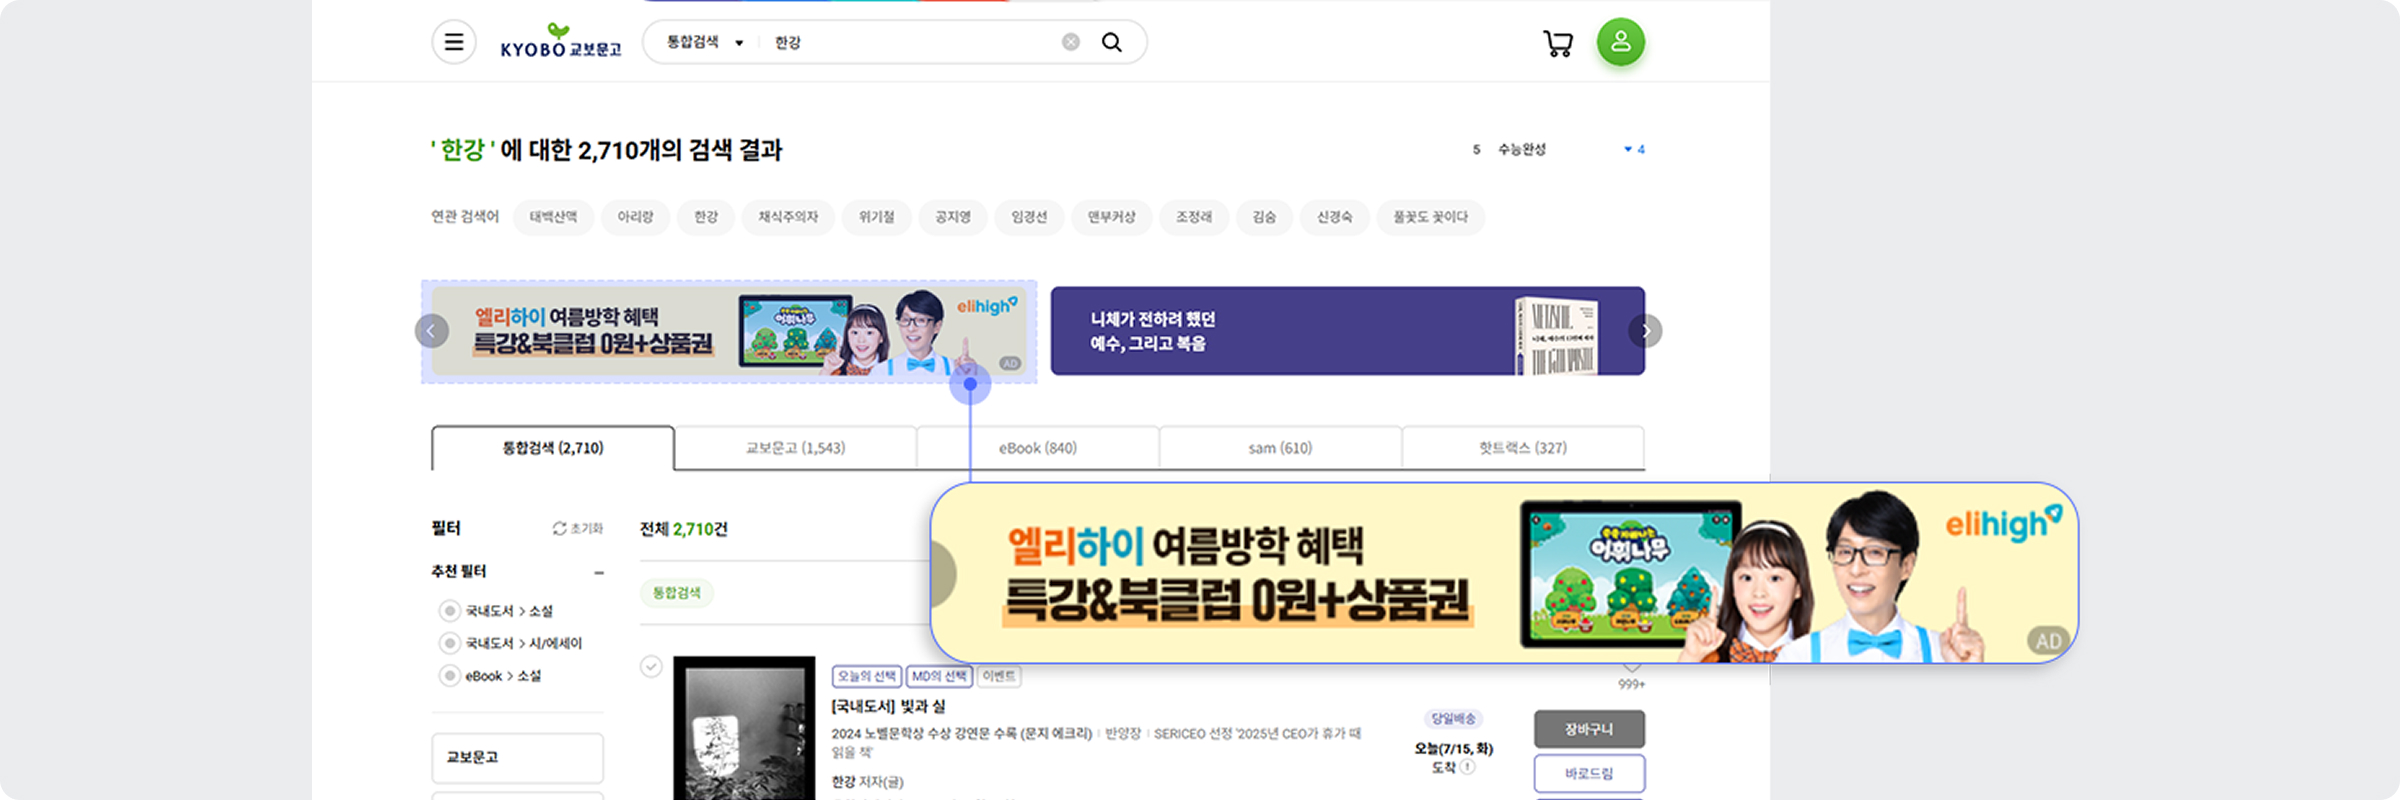This screenshot has height=800, width=2400.
Task: Click the 김승 related keyword
Action: coord(1264,217)
